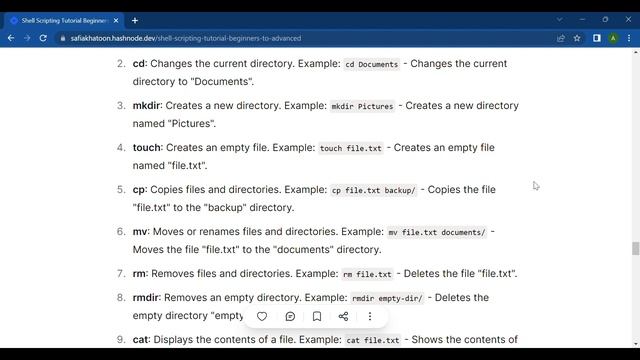Click the bold 'touch' command name
This screenshot has height=360, width=640.
[147, 148]
